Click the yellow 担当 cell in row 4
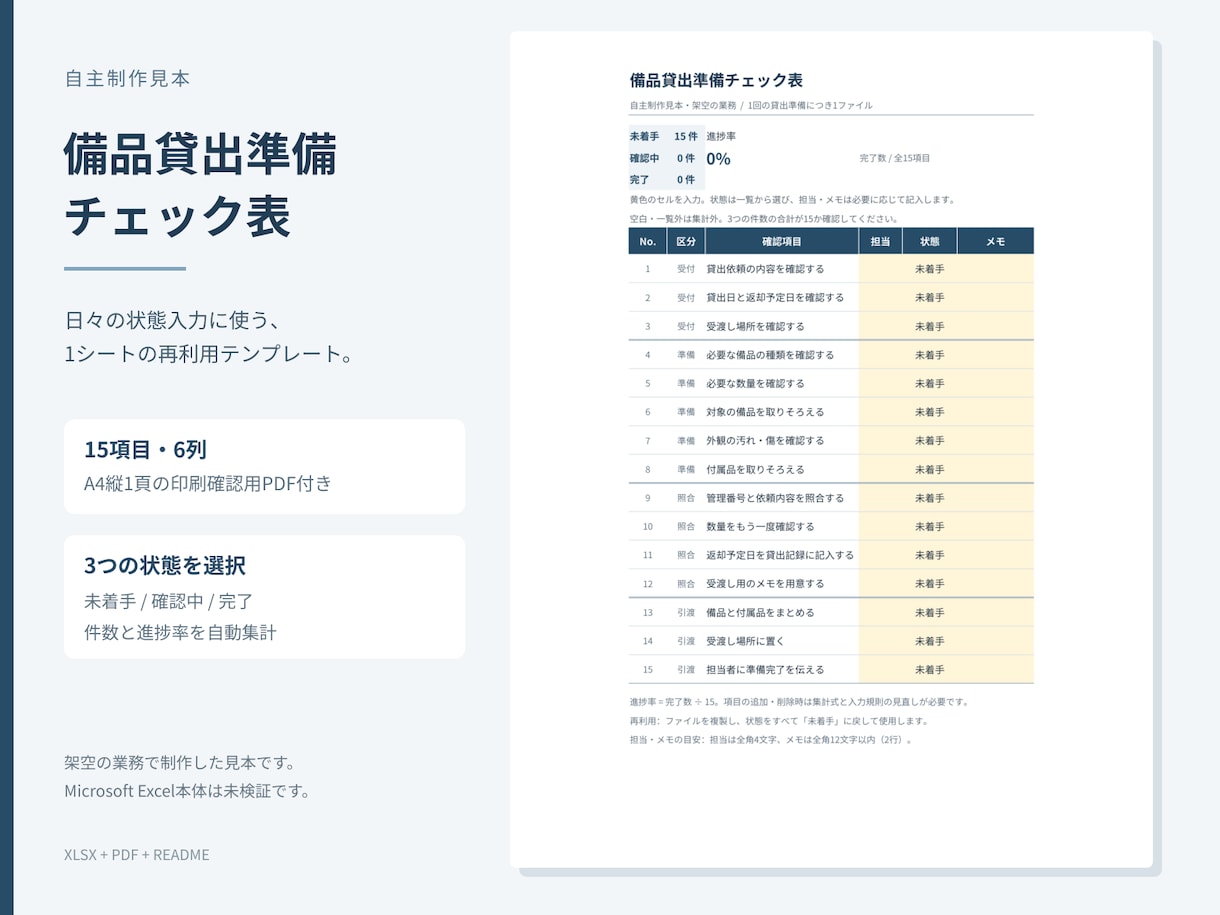1220x915 pixels. (880, 355)
